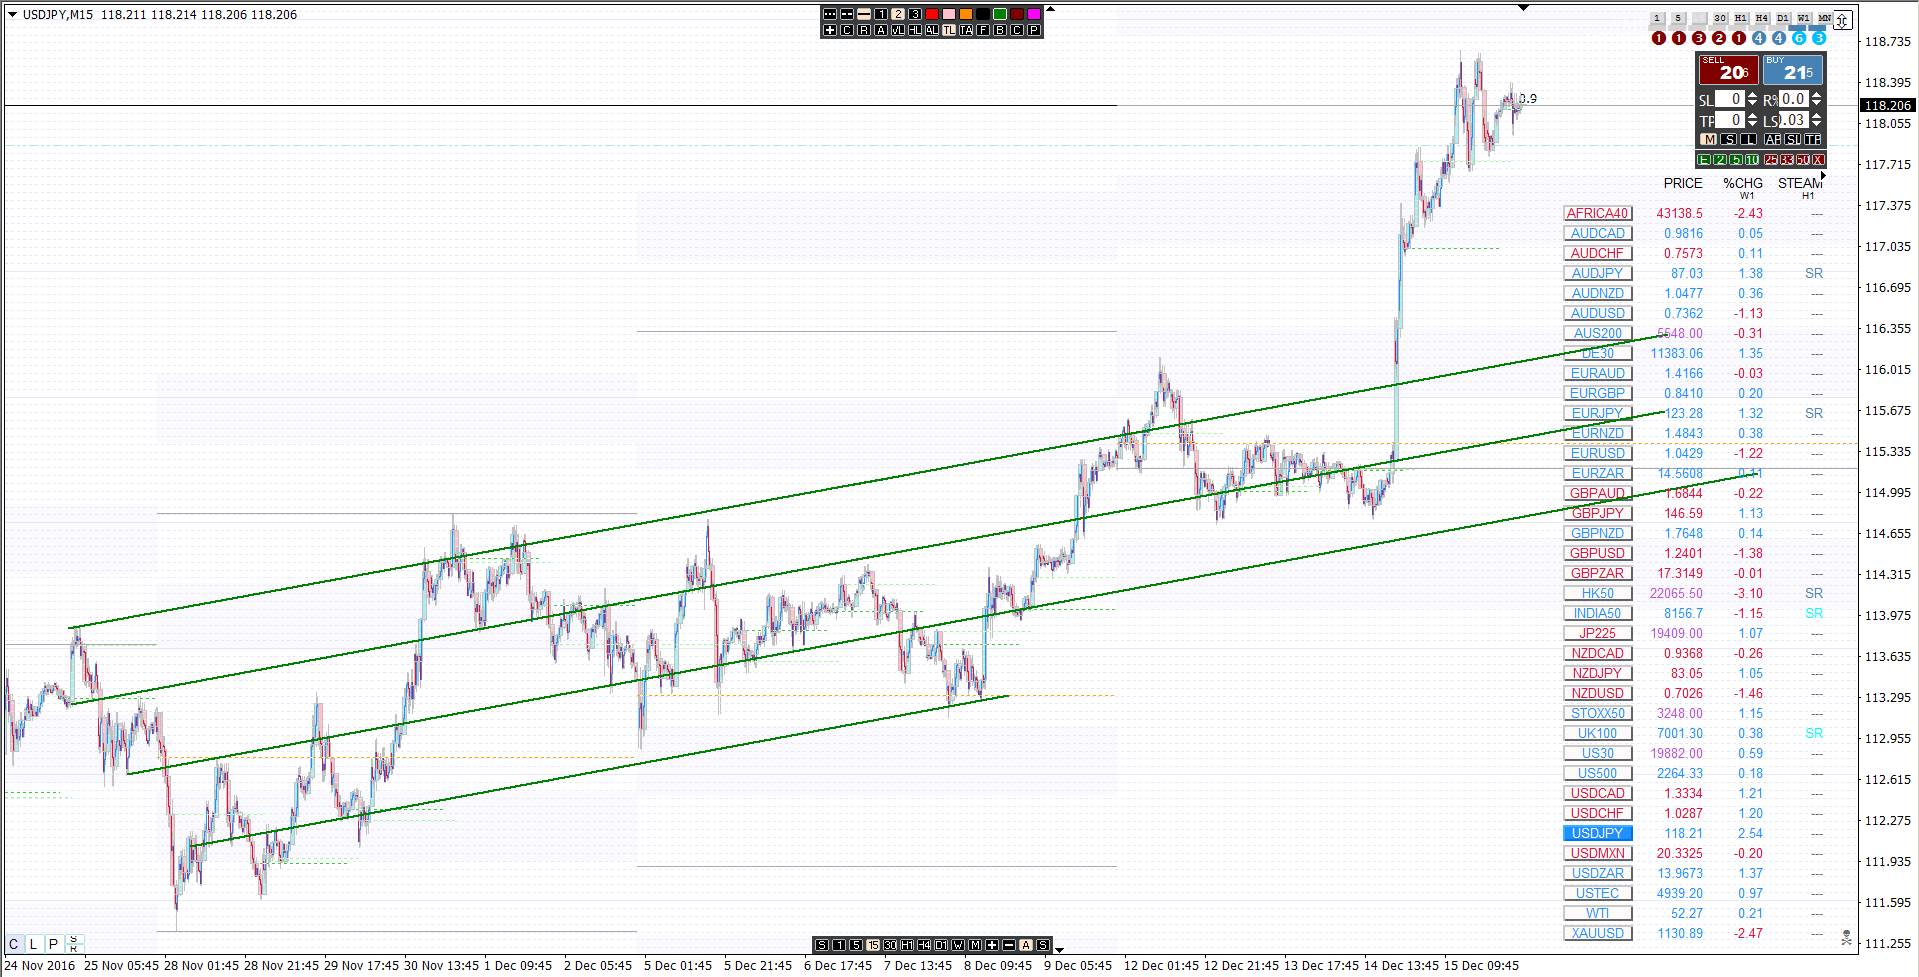This screenshot has height=977, width=1919.
Task: Select the B drawing tool
Action: (x=1000, y=30)
